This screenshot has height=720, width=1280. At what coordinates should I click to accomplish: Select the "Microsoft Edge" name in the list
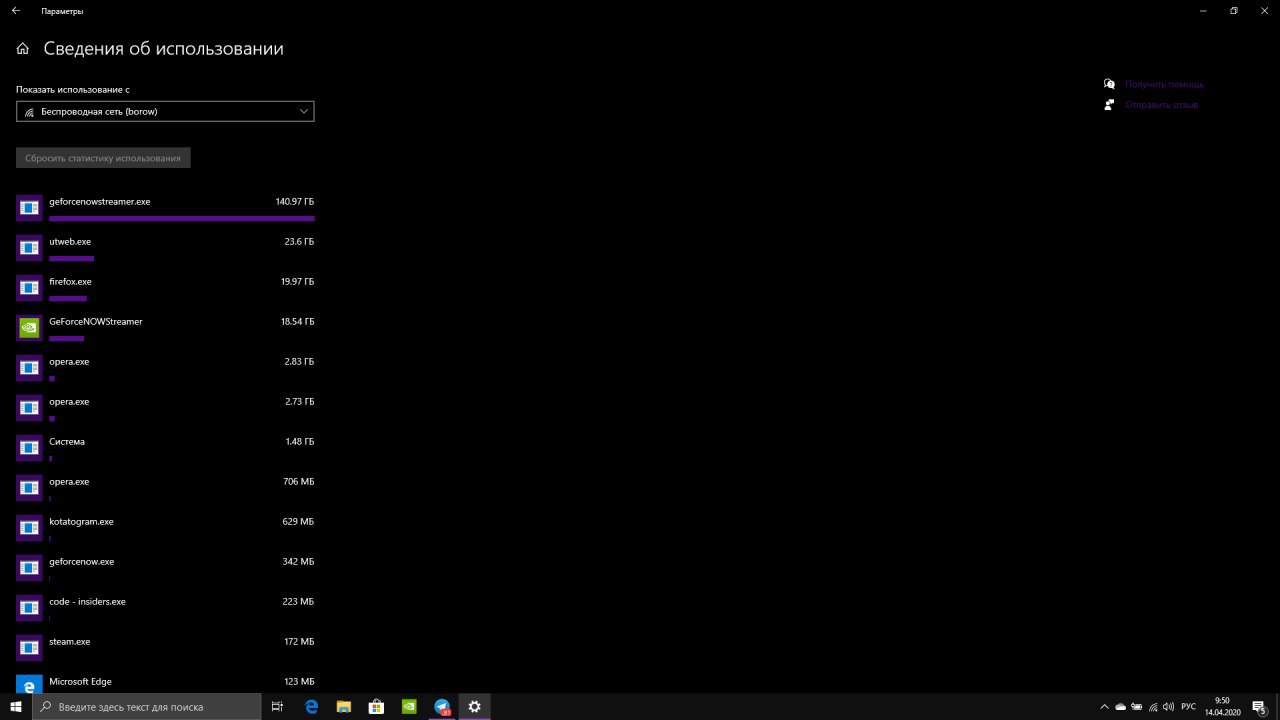click(x=80, y=682)
